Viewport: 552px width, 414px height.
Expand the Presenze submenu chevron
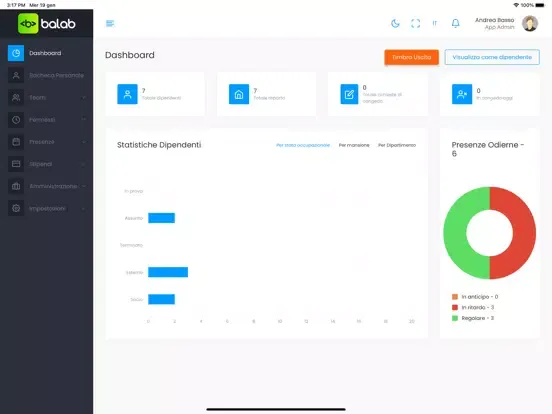83,142
